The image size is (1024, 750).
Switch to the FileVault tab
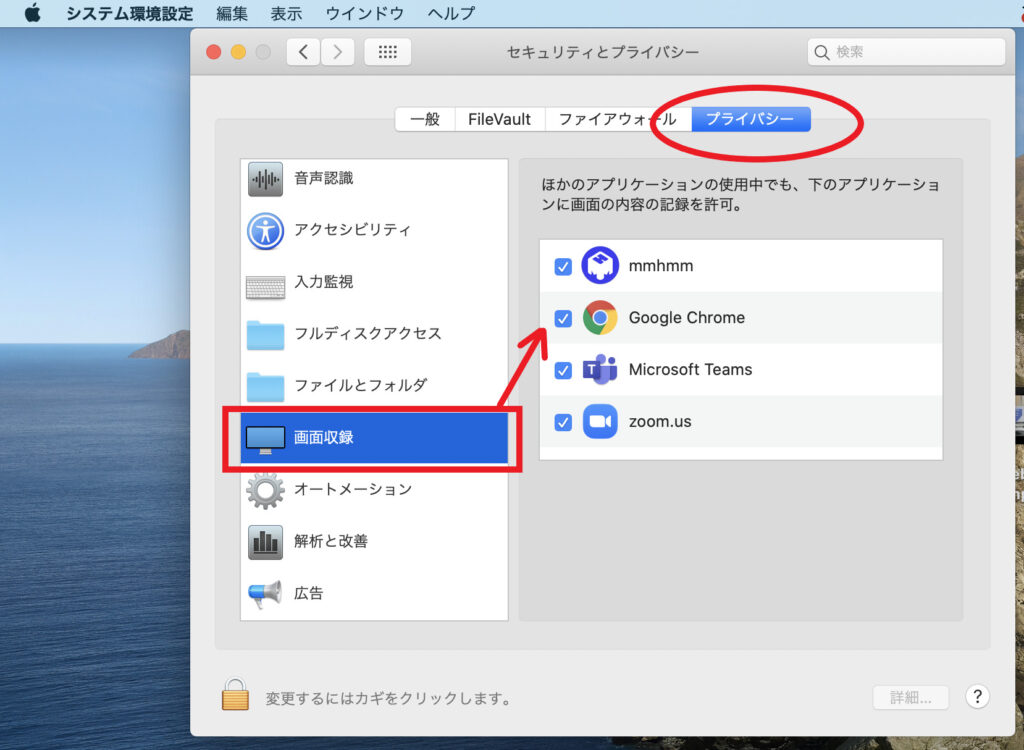tap(499, 119)
